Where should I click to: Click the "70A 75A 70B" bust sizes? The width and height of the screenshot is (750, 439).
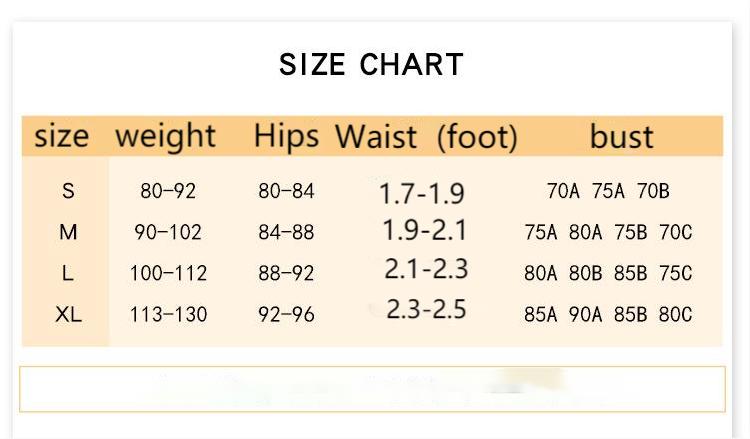point(608,191)
